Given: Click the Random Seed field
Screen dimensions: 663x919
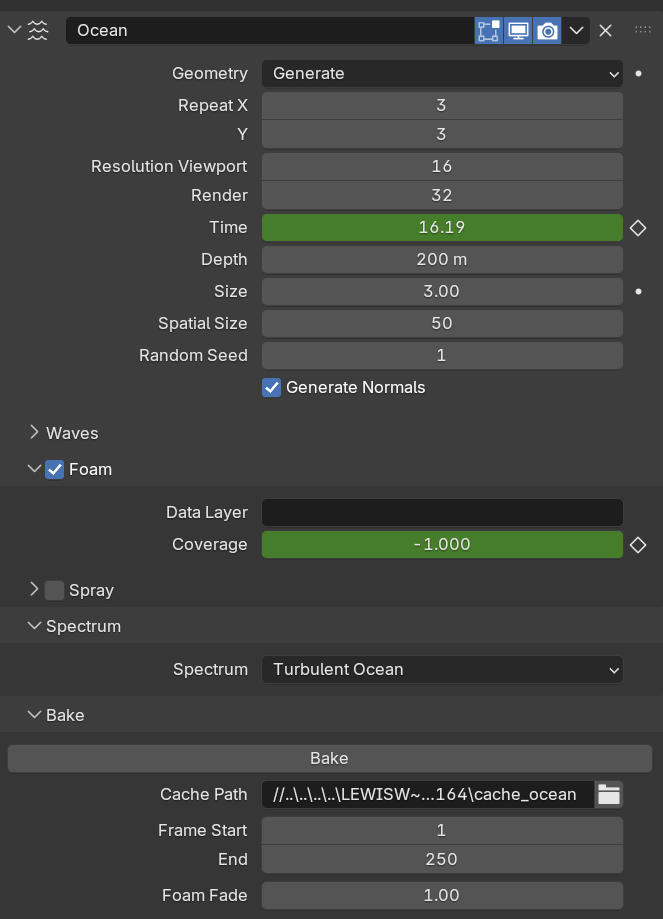Looking at the screenshot, I should [442, 355].
